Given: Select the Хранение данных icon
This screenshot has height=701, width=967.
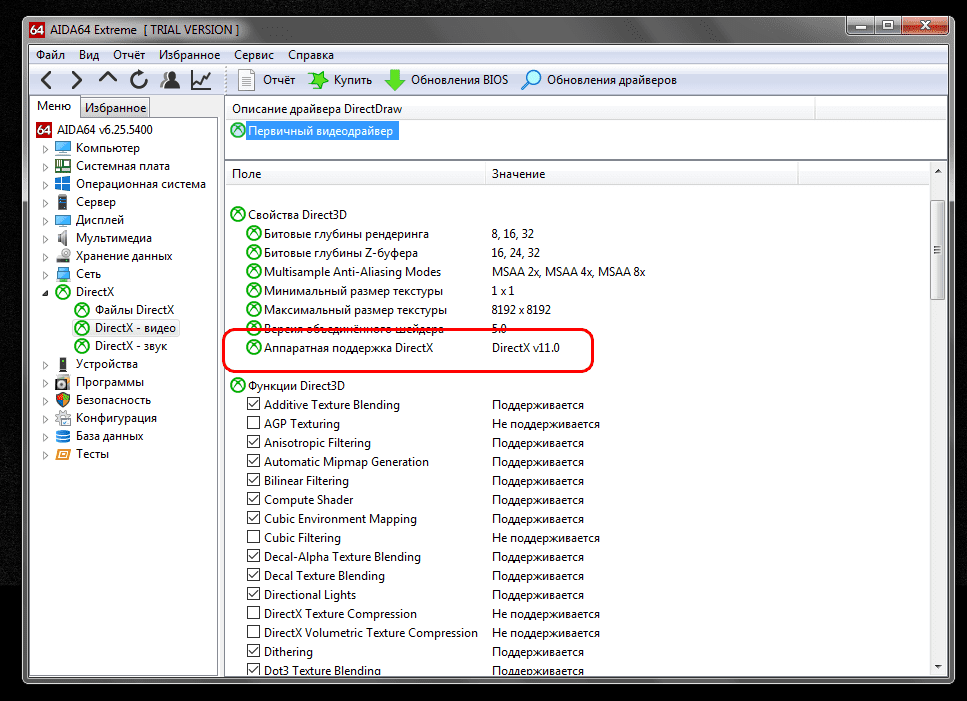Looking at the screenshot, I should pyautogui.click(x=63, y=256).
